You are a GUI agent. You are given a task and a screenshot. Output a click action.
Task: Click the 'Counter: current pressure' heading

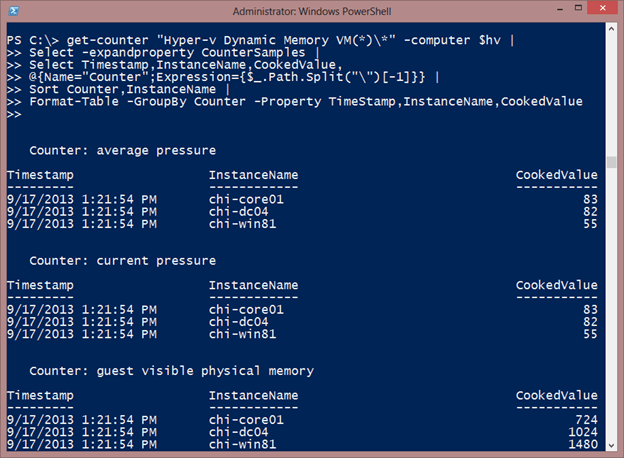123,261
